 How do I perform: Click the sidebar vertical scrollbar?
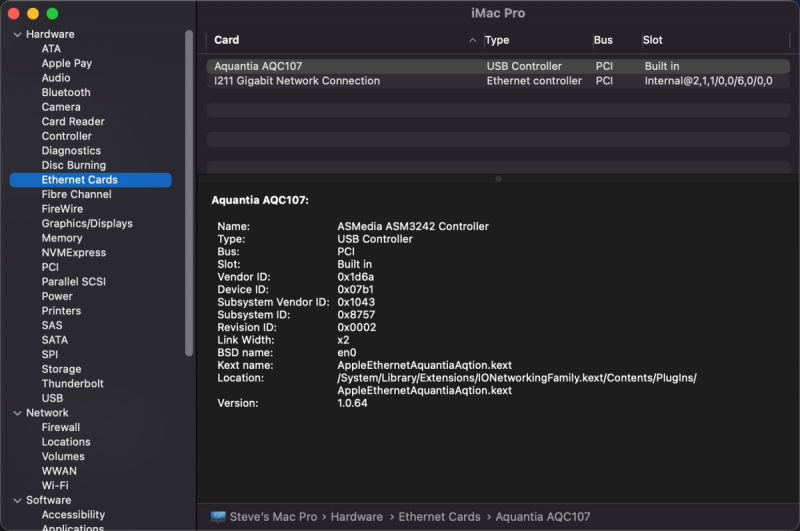point(189,190)
